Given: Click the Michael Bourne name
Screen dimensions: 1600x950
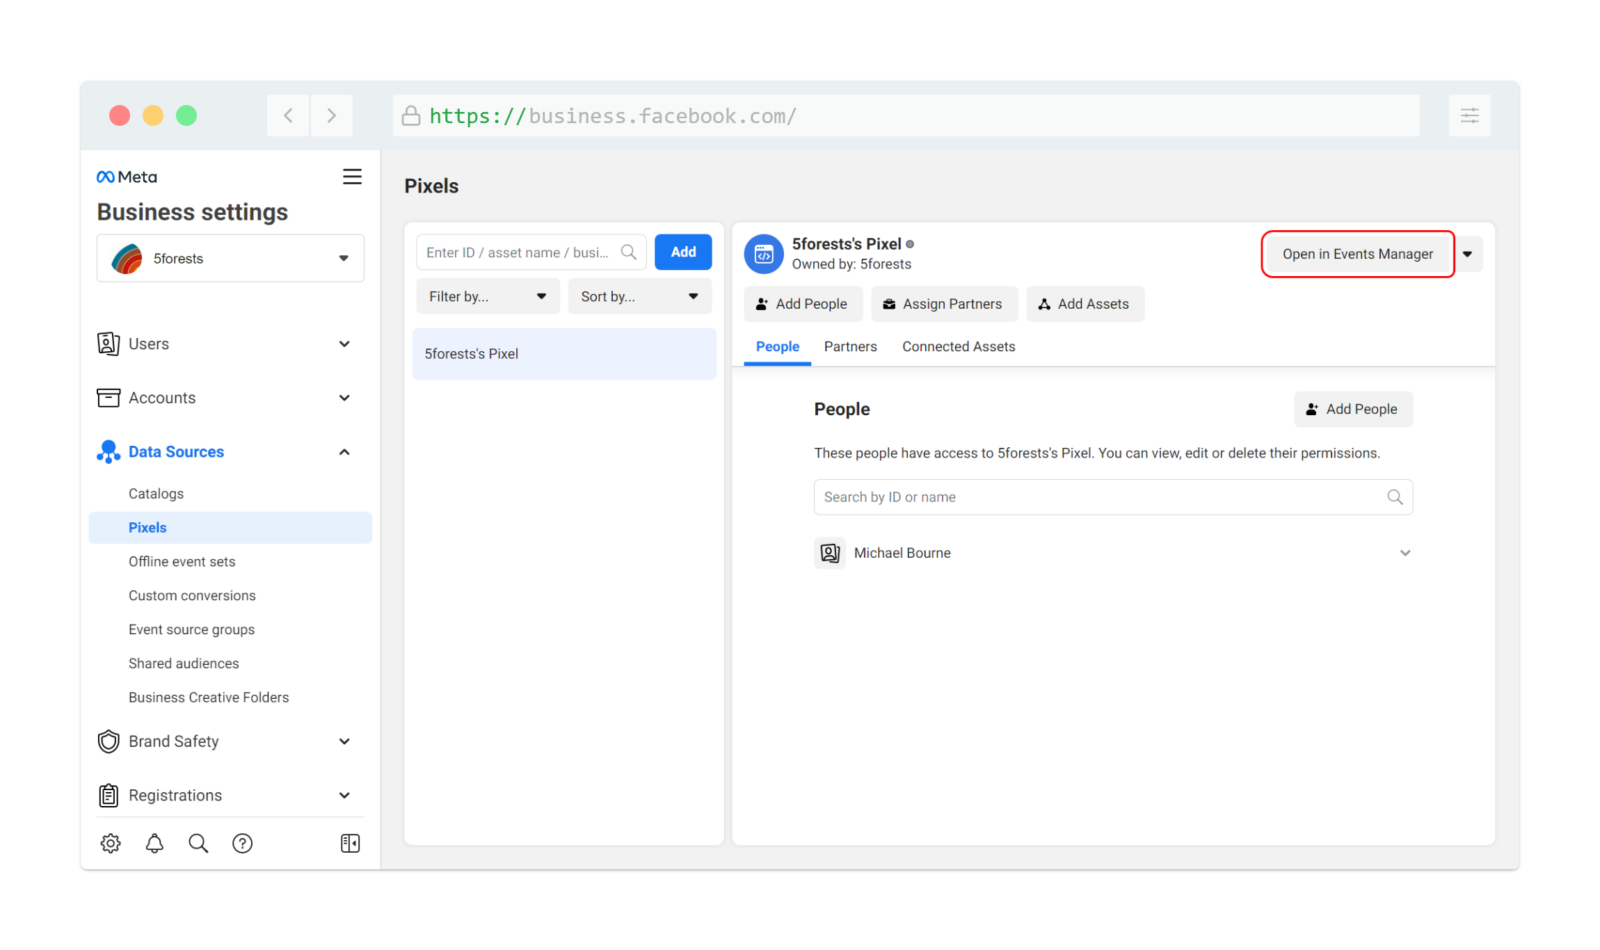Looking at the screenshot, I should (x=902, y=553).
